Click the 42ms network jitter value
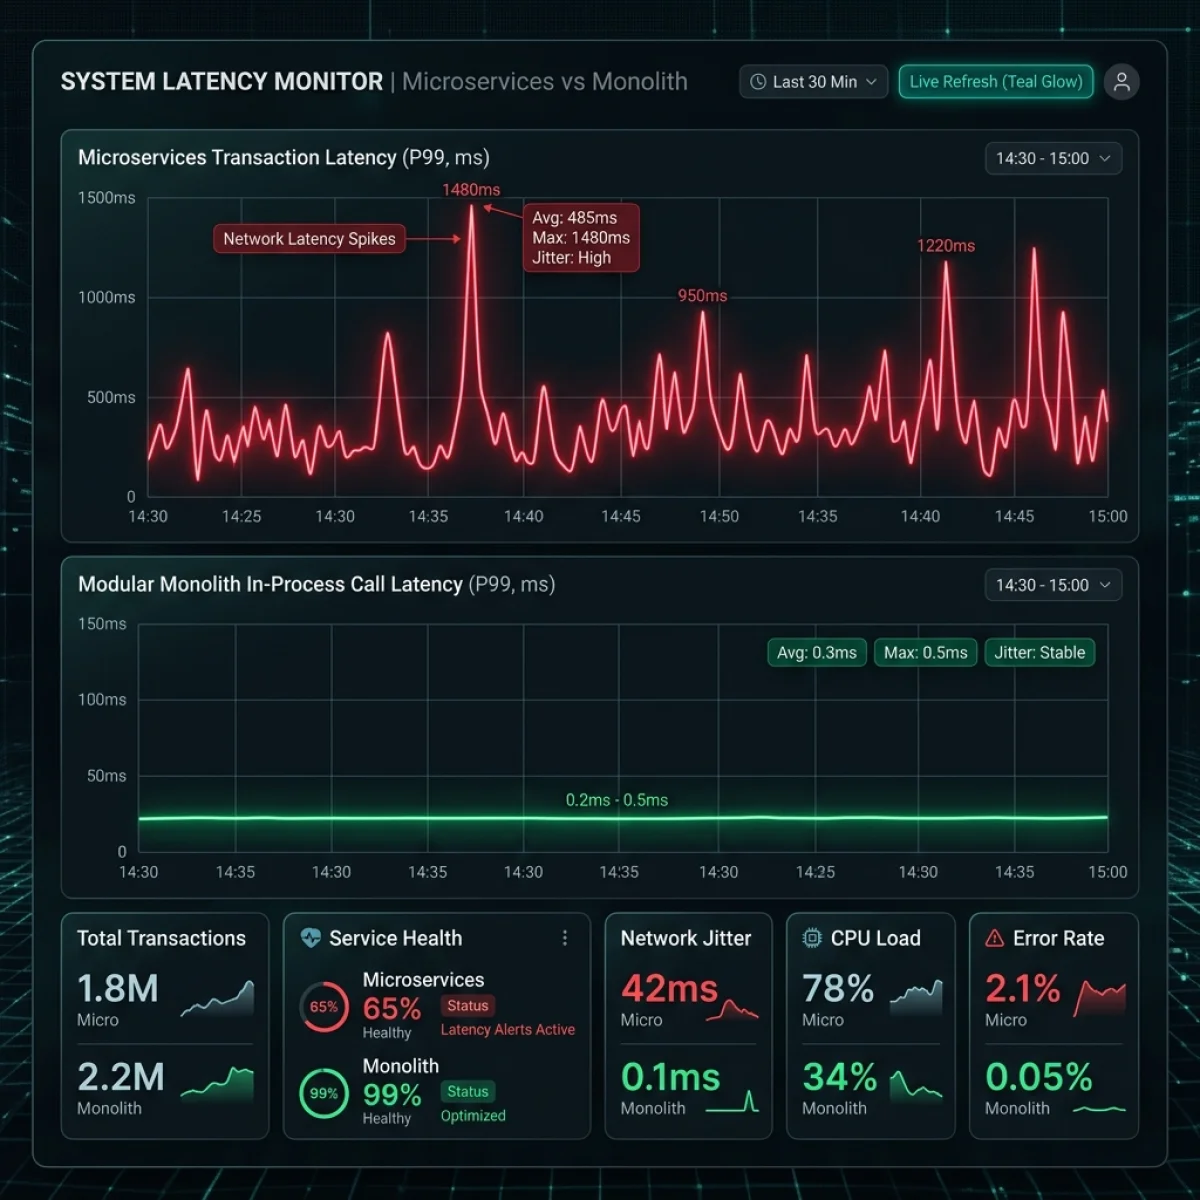 point(669,989)
